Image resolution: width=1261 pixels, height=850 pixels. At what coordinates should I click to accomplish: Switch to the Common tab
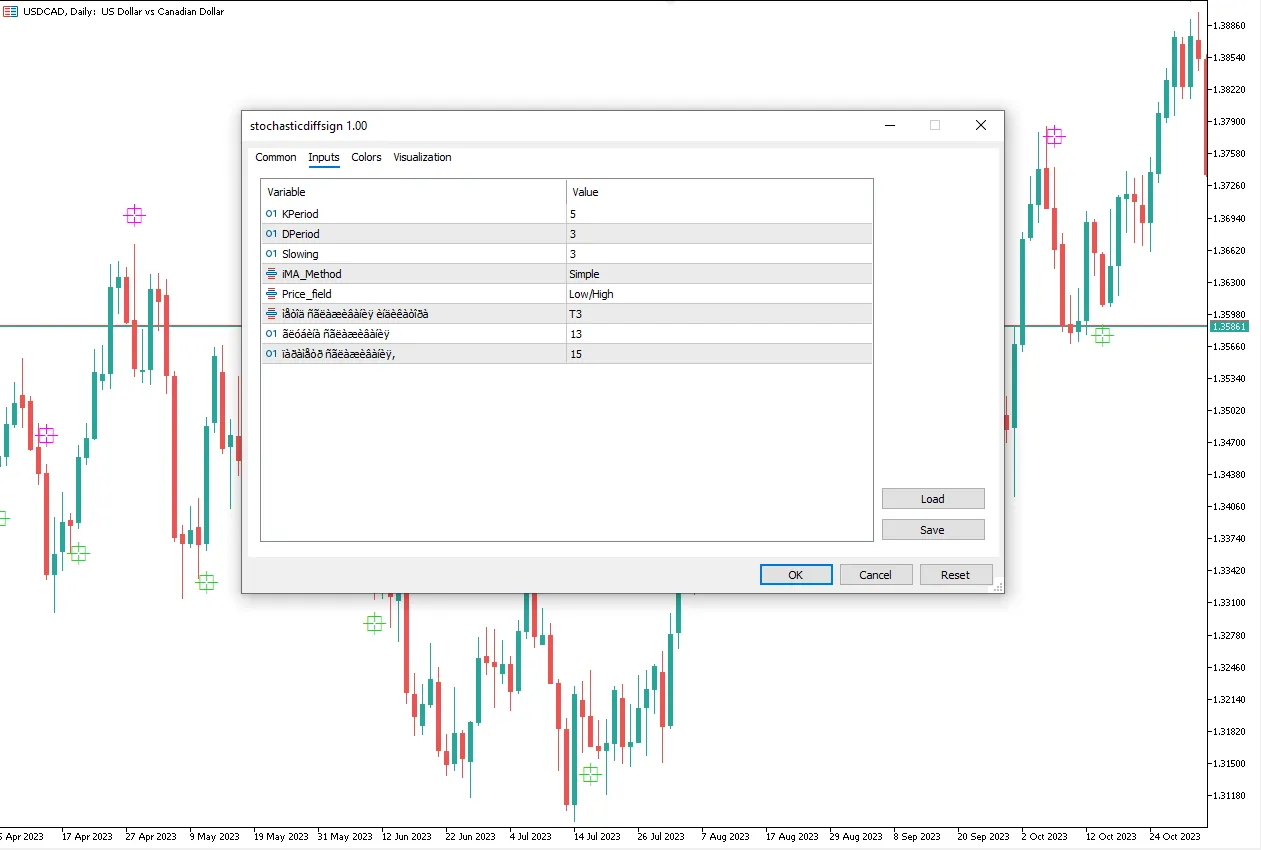pos(276,157)
